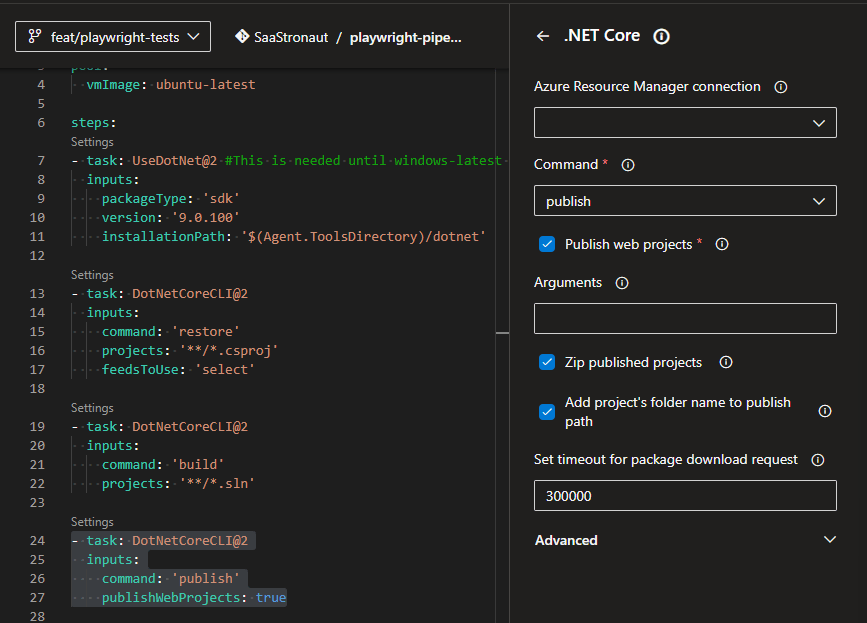Click the back arrow beside .NET Core
This screenshot has width=867, height=623.
543,36
